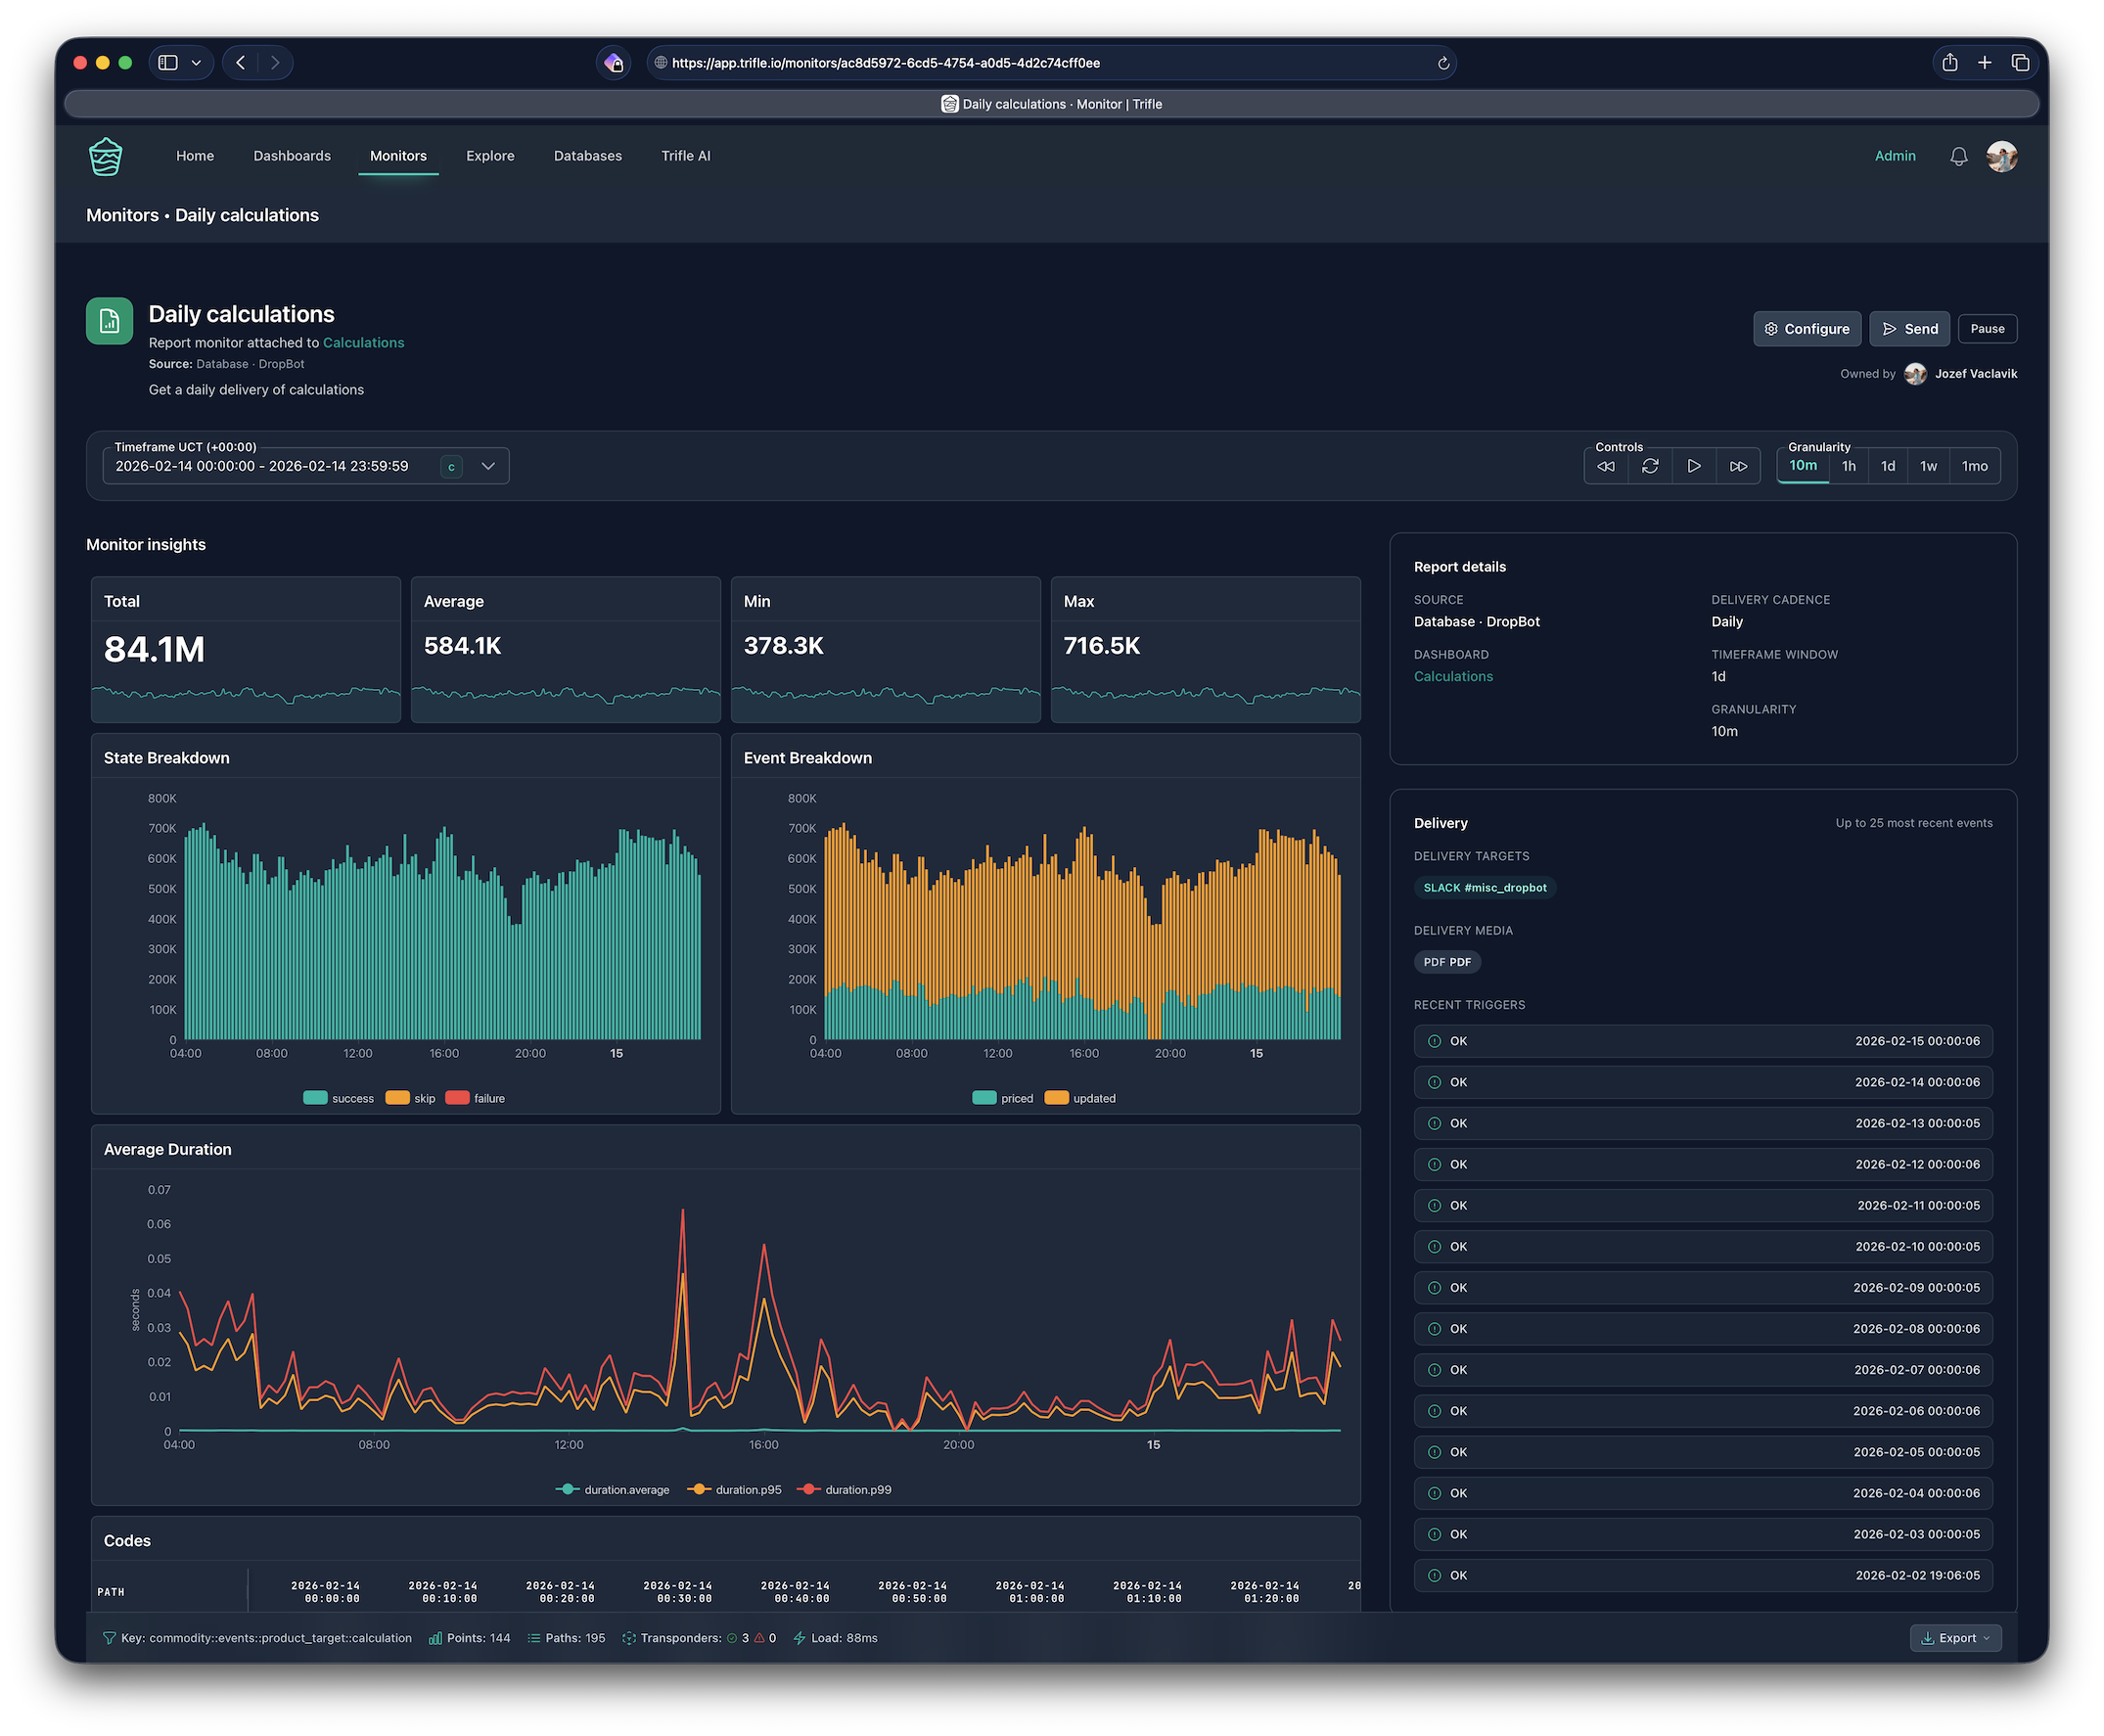This screenshot has width=2104, height=1736.
Task: Click the Configure button
Action: pos(1806,329)
